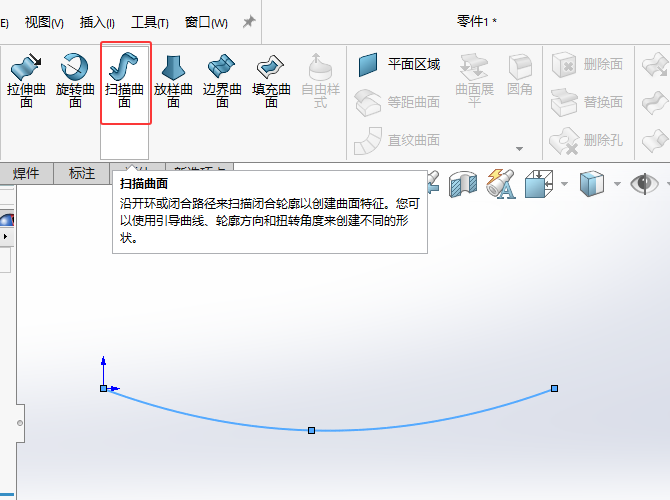670x500 pixels.
Task: Expand the left panel flyout arrow
Action: click(5, 236)
